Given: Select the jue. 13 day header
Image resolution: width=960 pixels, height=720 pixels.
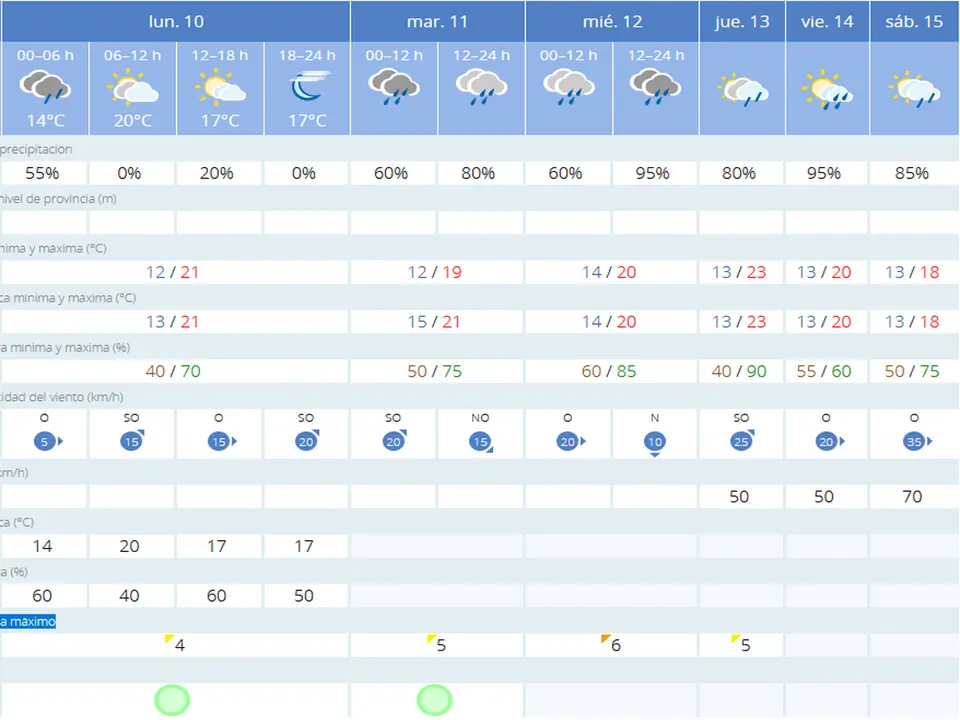Looking at the screenshot, I should tap(742, 21).
